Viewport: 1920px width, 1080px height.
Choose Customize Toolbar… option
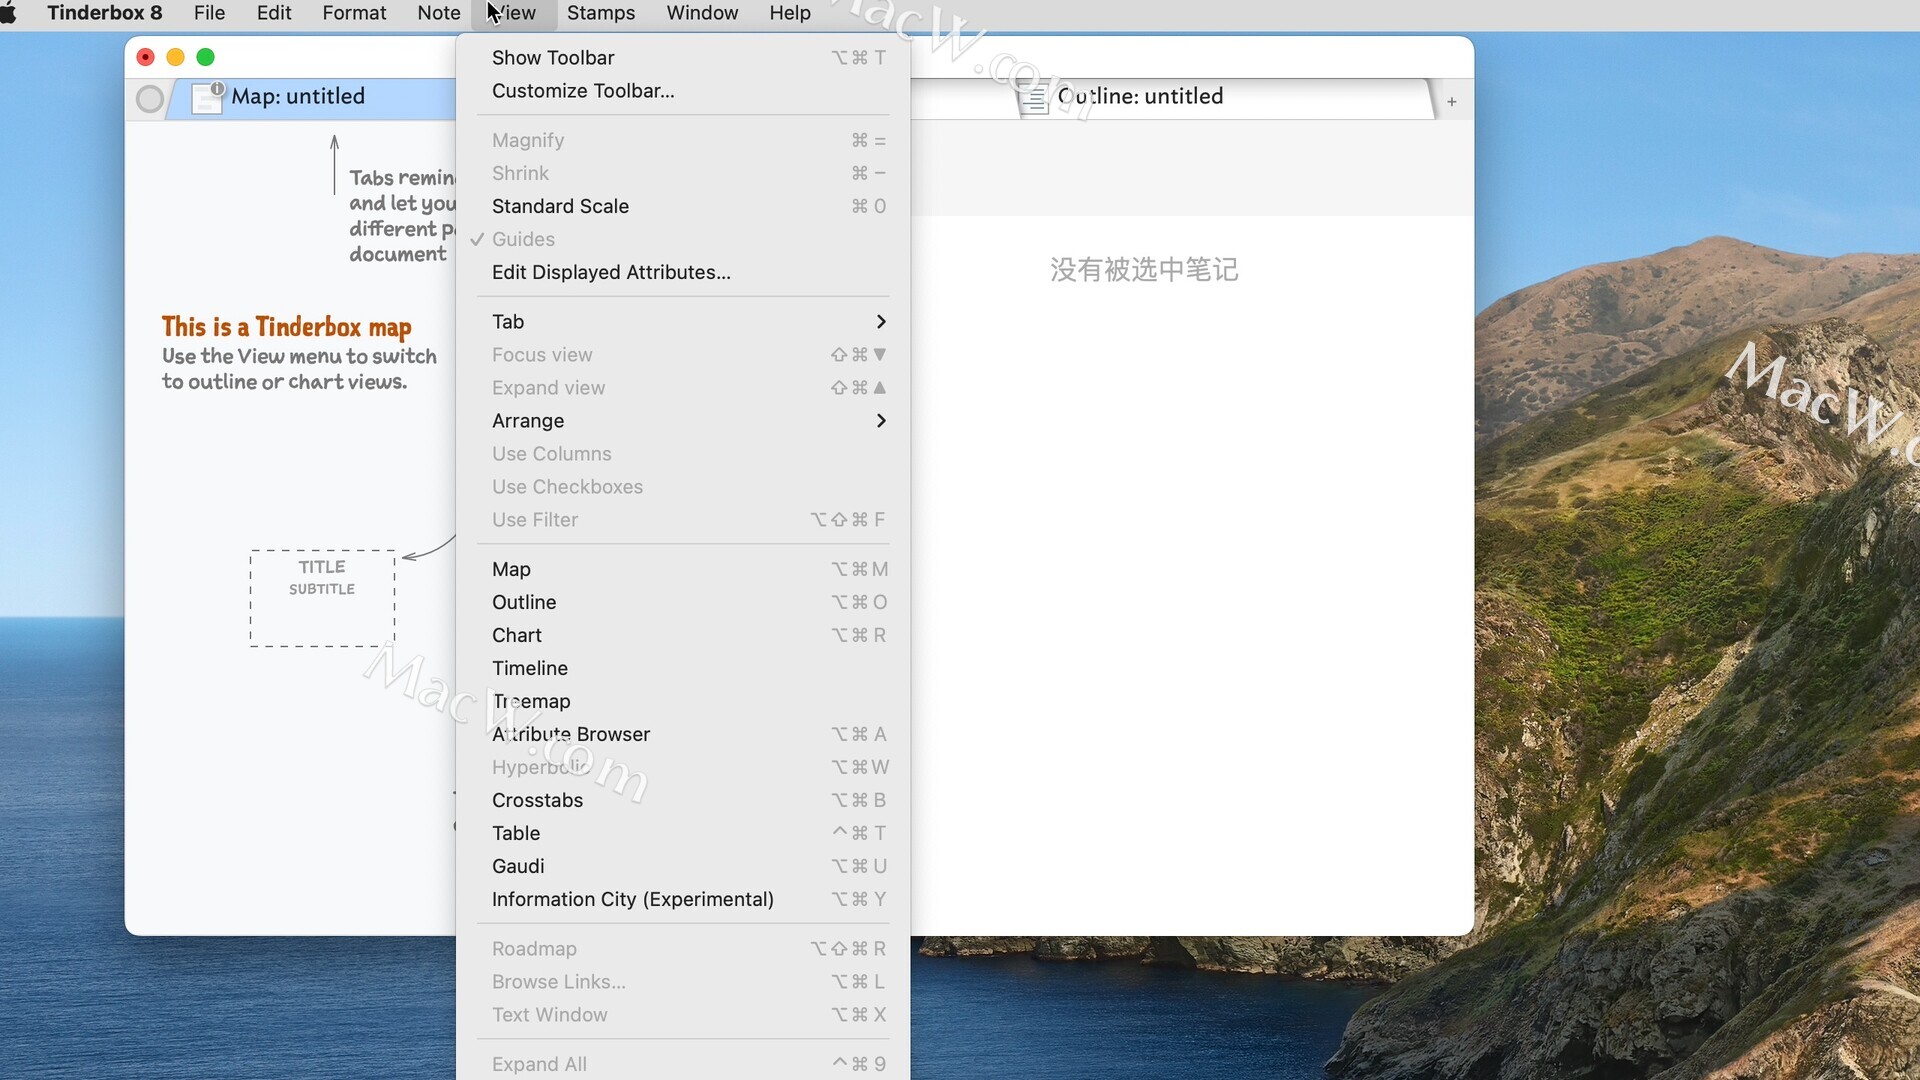click(683, 90)
